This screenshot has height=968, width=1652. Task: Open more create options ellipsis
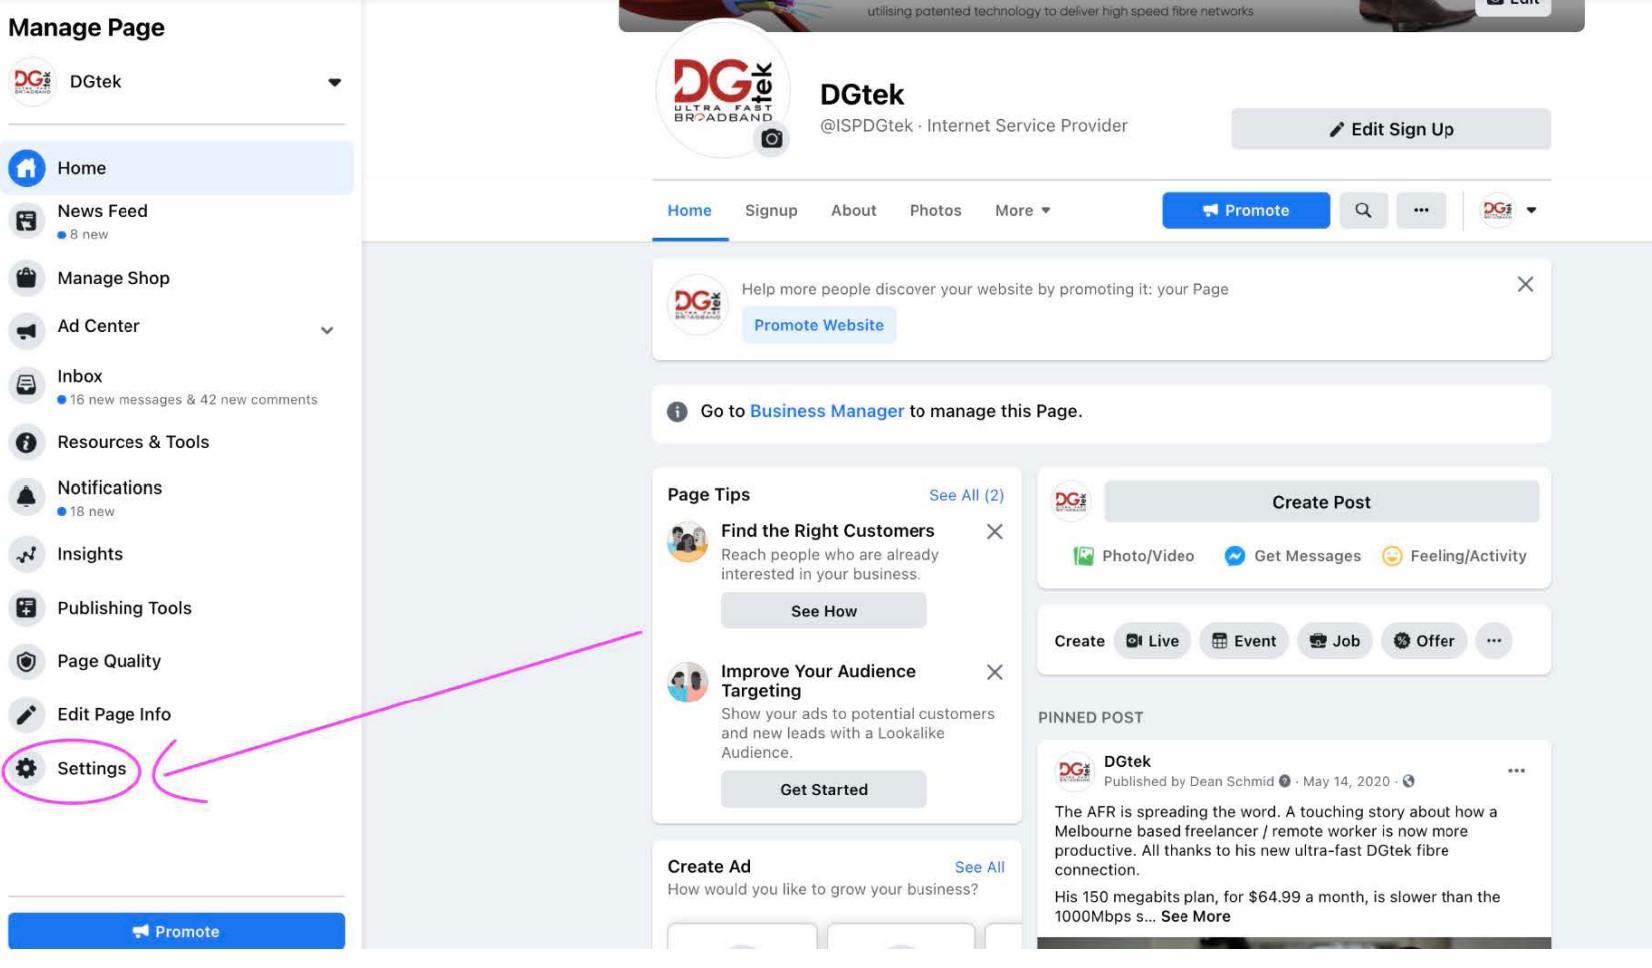(x=1494, y=641)
